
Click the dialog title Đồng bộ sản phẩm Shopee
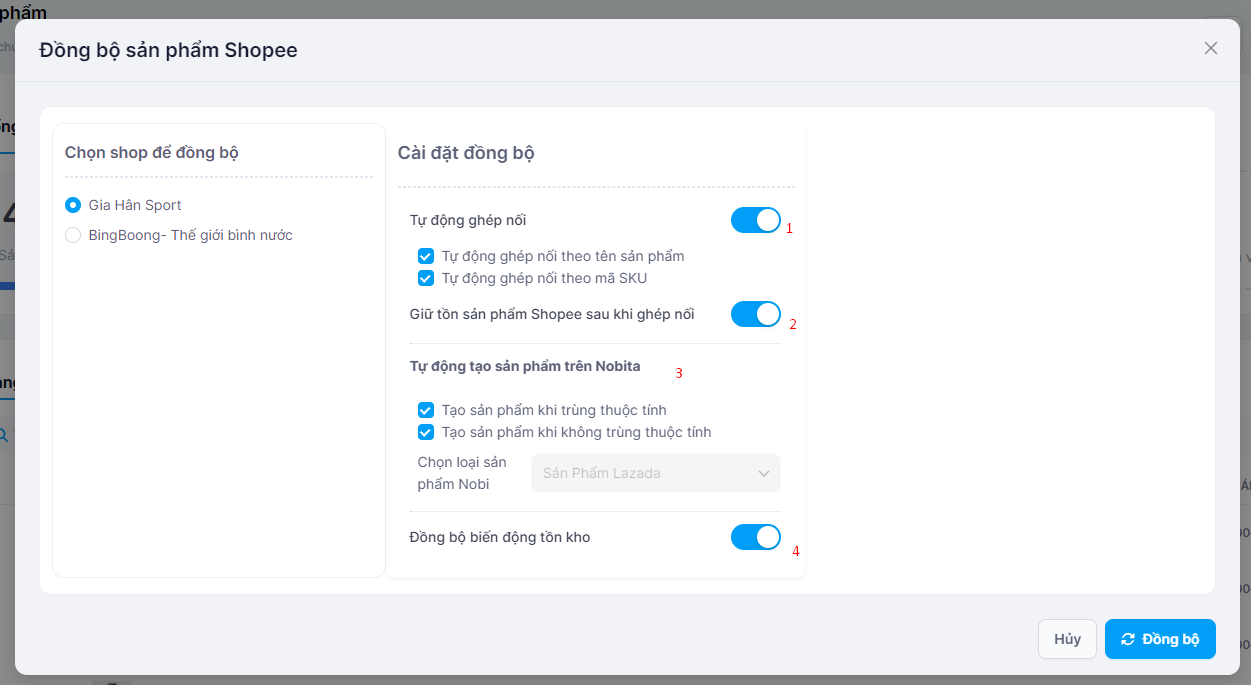168,49
